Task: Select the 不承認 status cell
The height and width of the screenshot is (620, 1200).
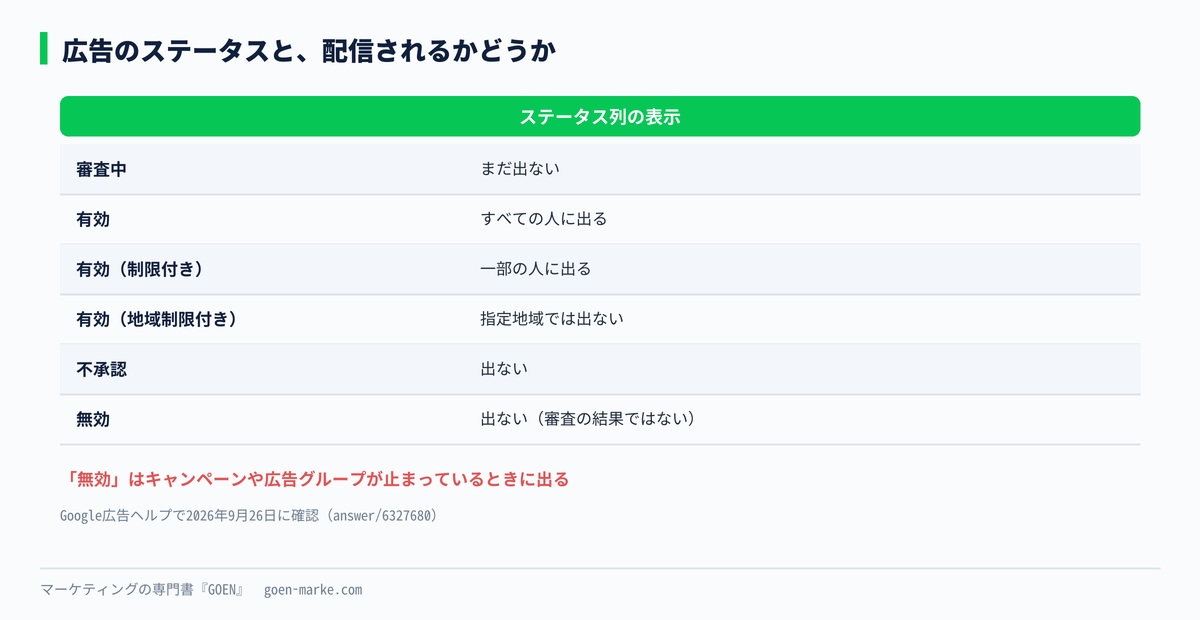Action: click(101, 369)
